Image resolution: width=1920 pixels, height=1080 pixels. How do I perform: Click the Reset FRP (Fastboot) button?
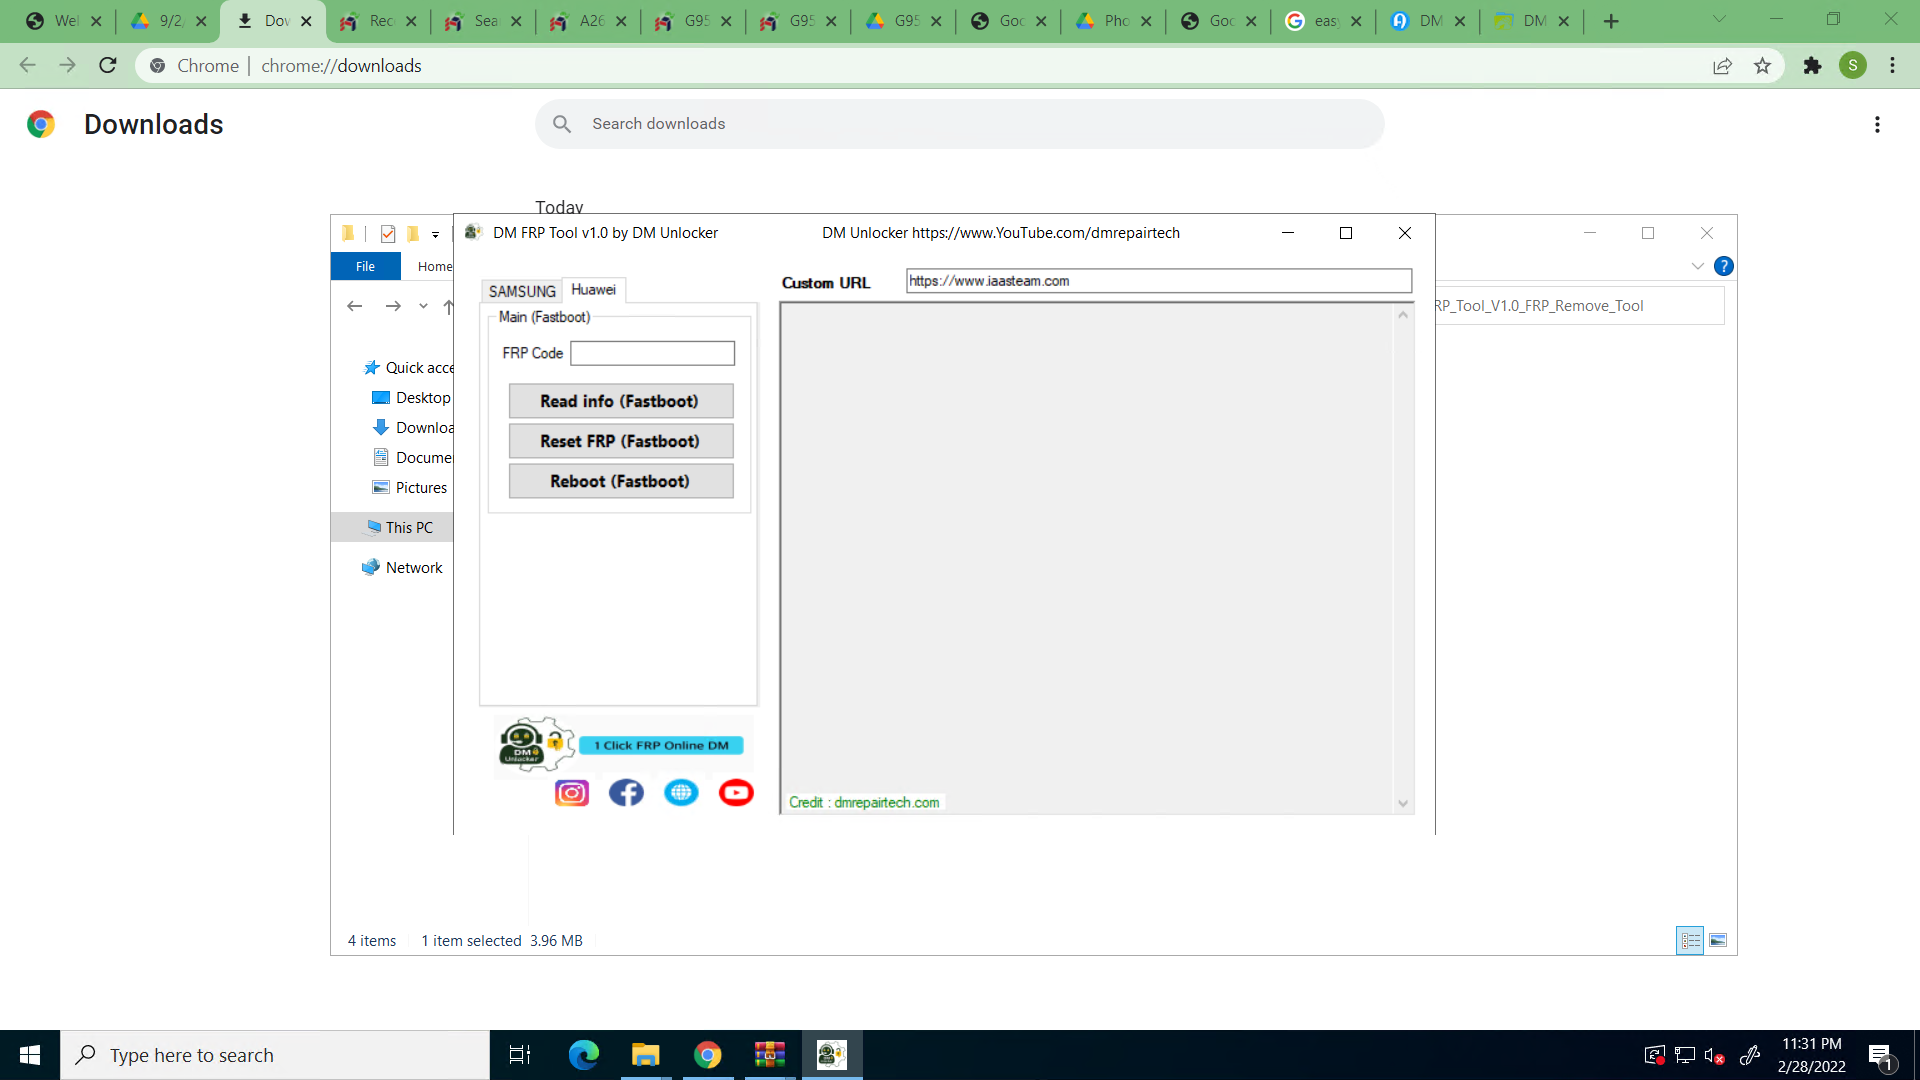(x=620, y=442)
